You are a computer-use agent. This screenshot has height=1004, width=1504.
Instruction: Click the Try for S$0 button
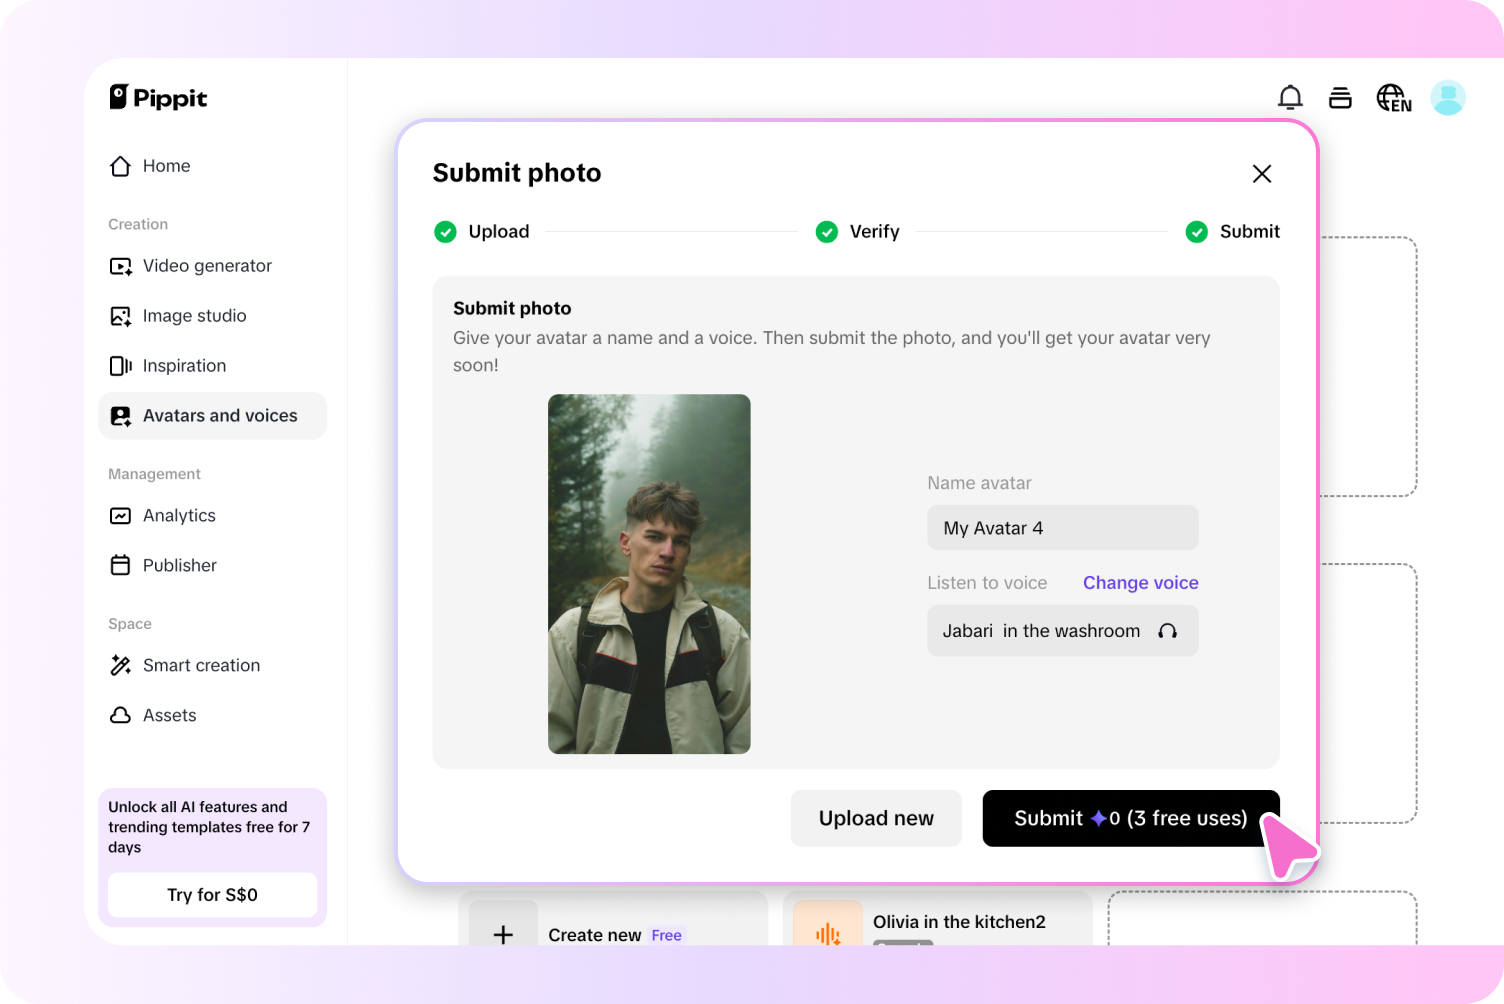211,895
